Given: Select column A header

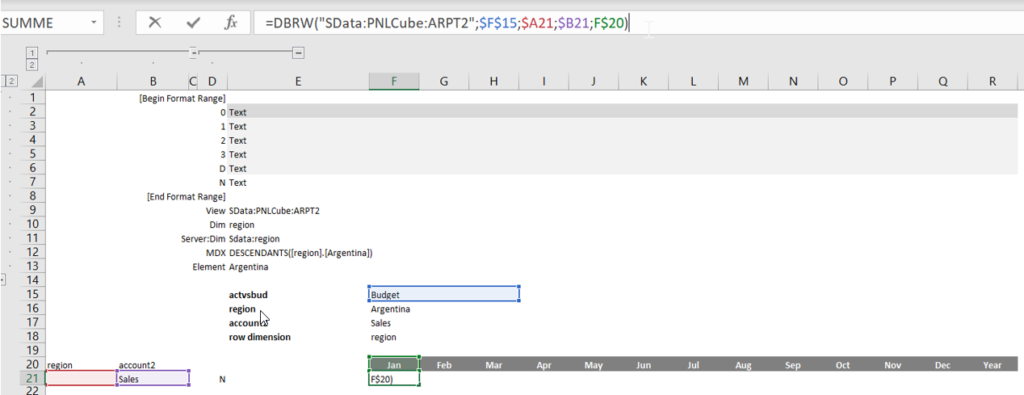Looking at the screenshot, I should coord(81,82).
